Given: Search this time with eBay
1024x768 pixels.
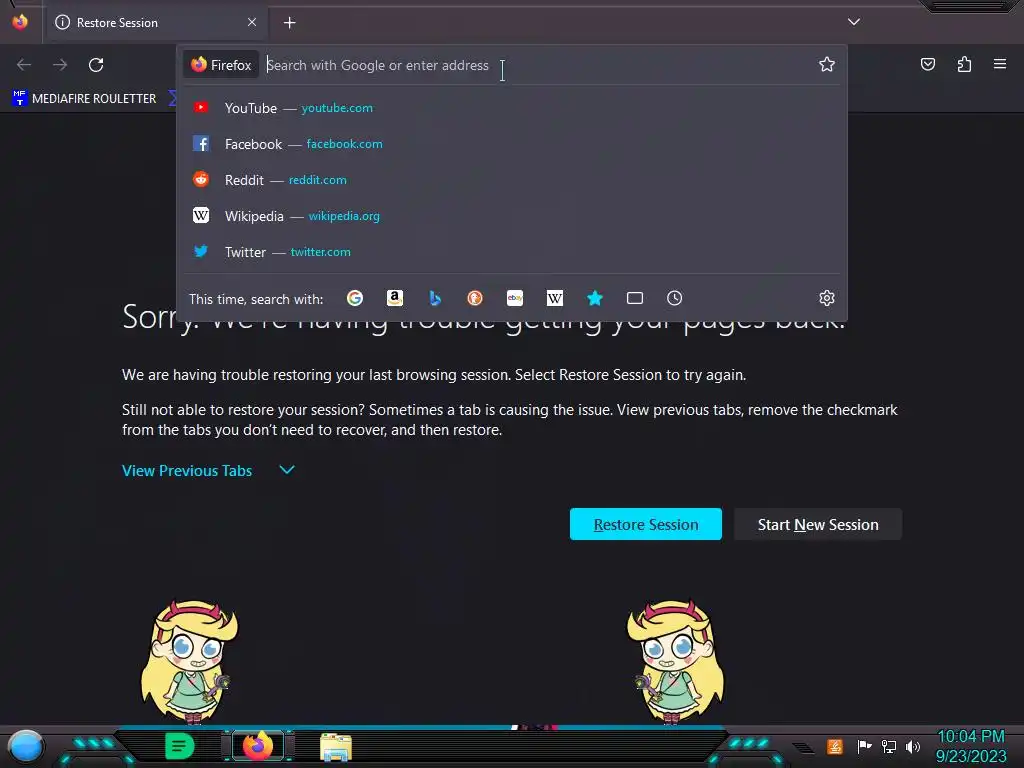Looking at the screenshot, I should point(515,298).
